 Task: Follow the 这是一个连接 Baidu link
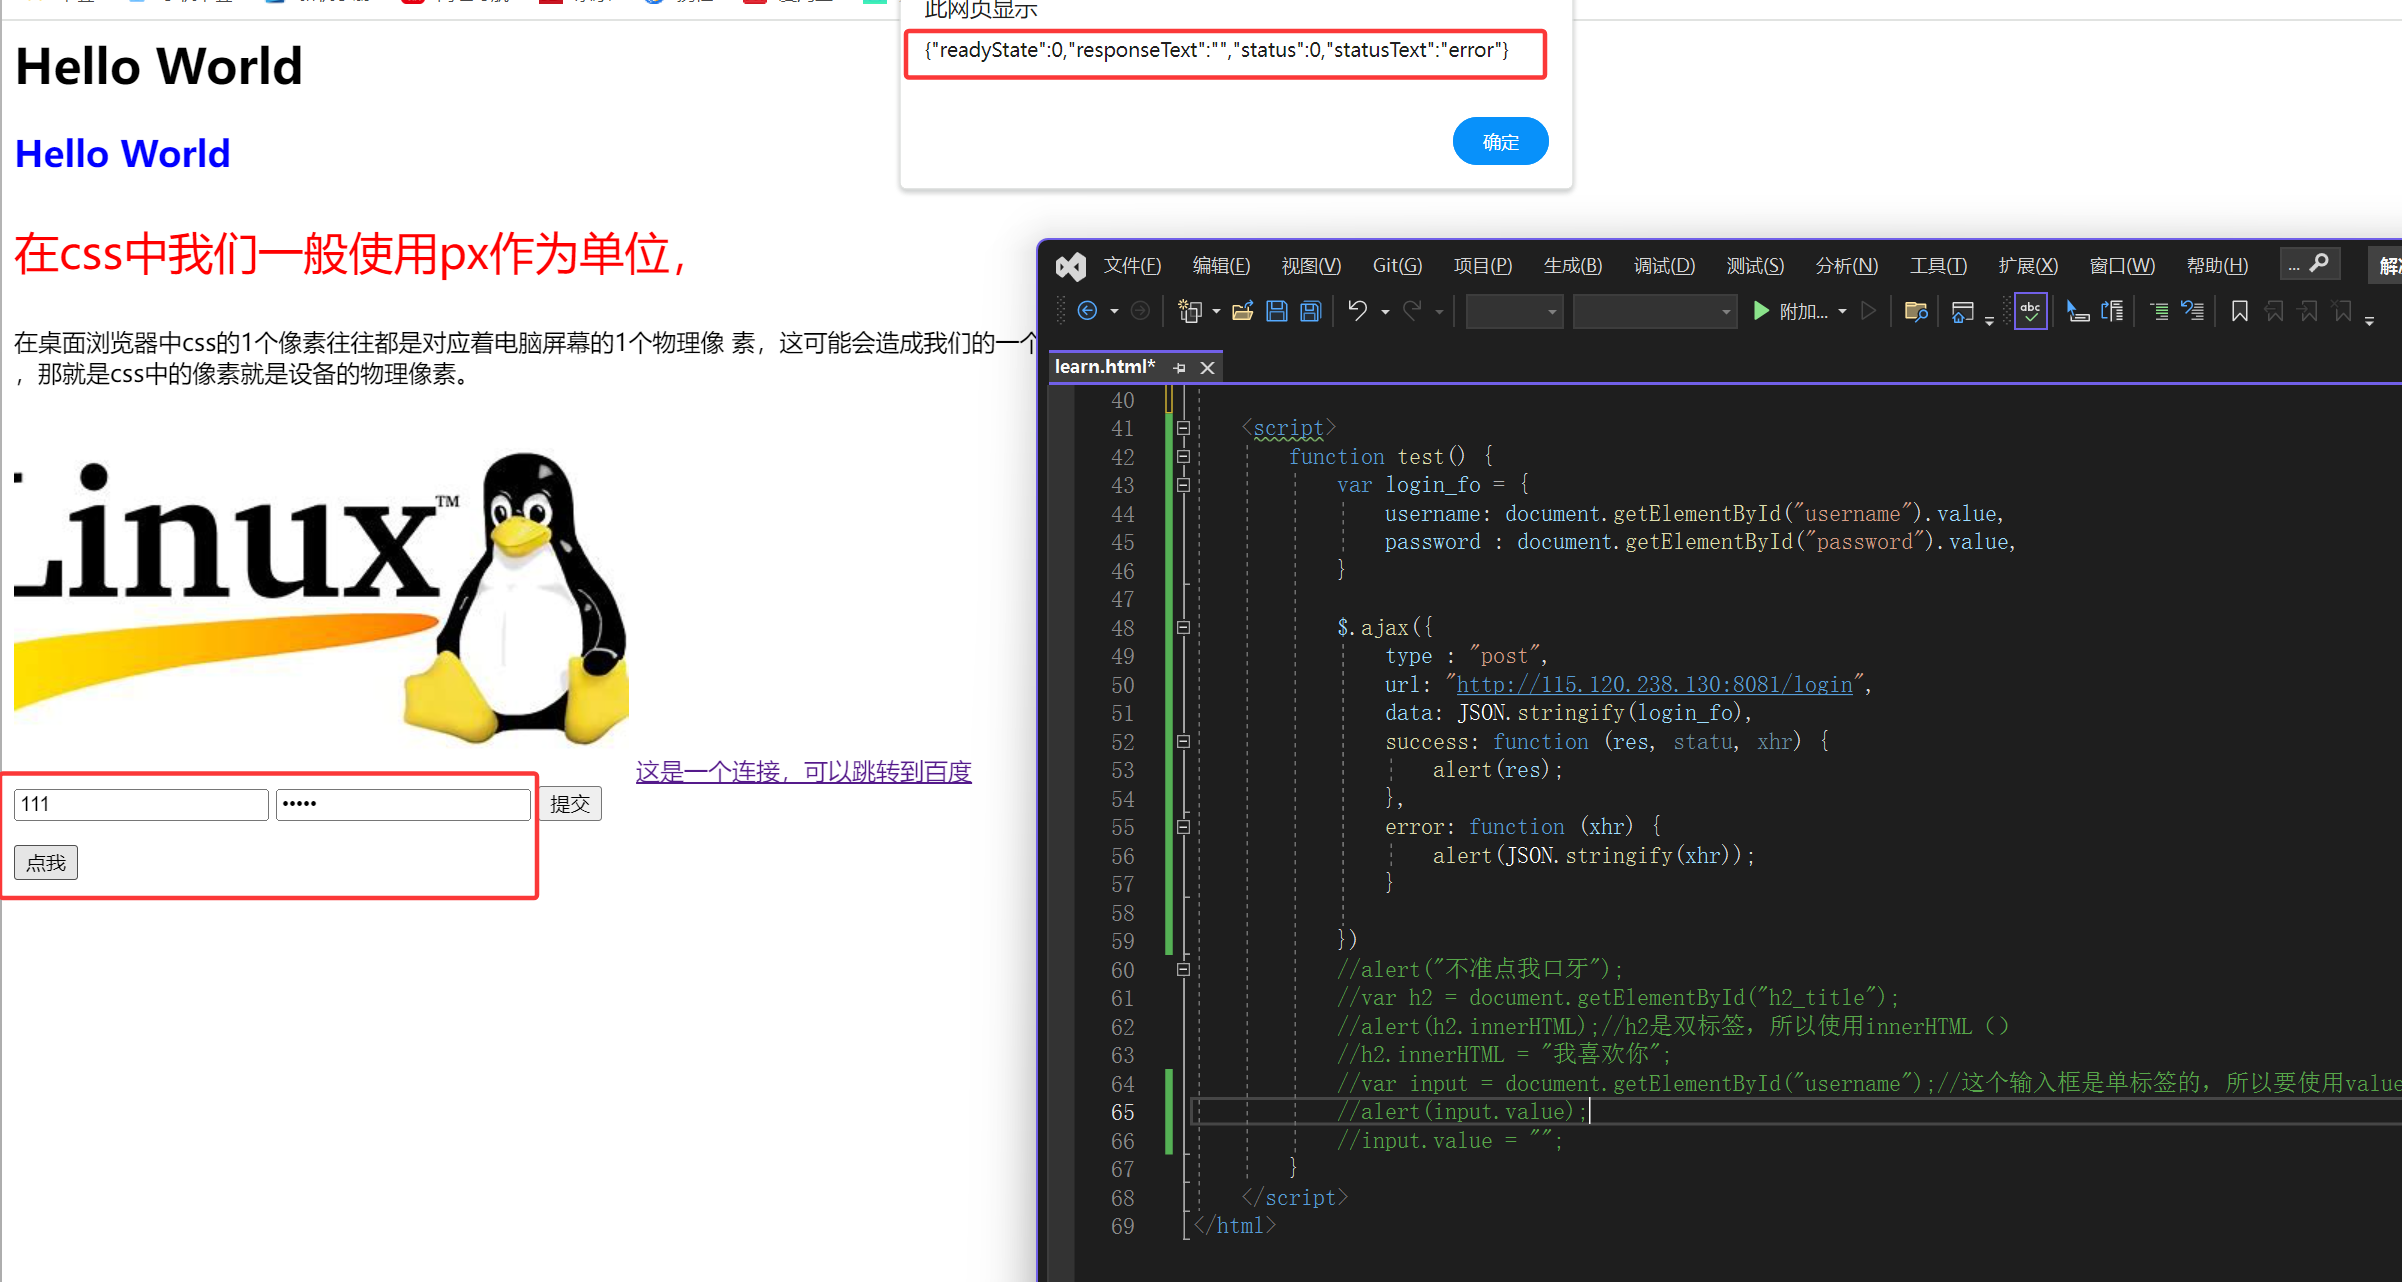click(x=803, y=772)
